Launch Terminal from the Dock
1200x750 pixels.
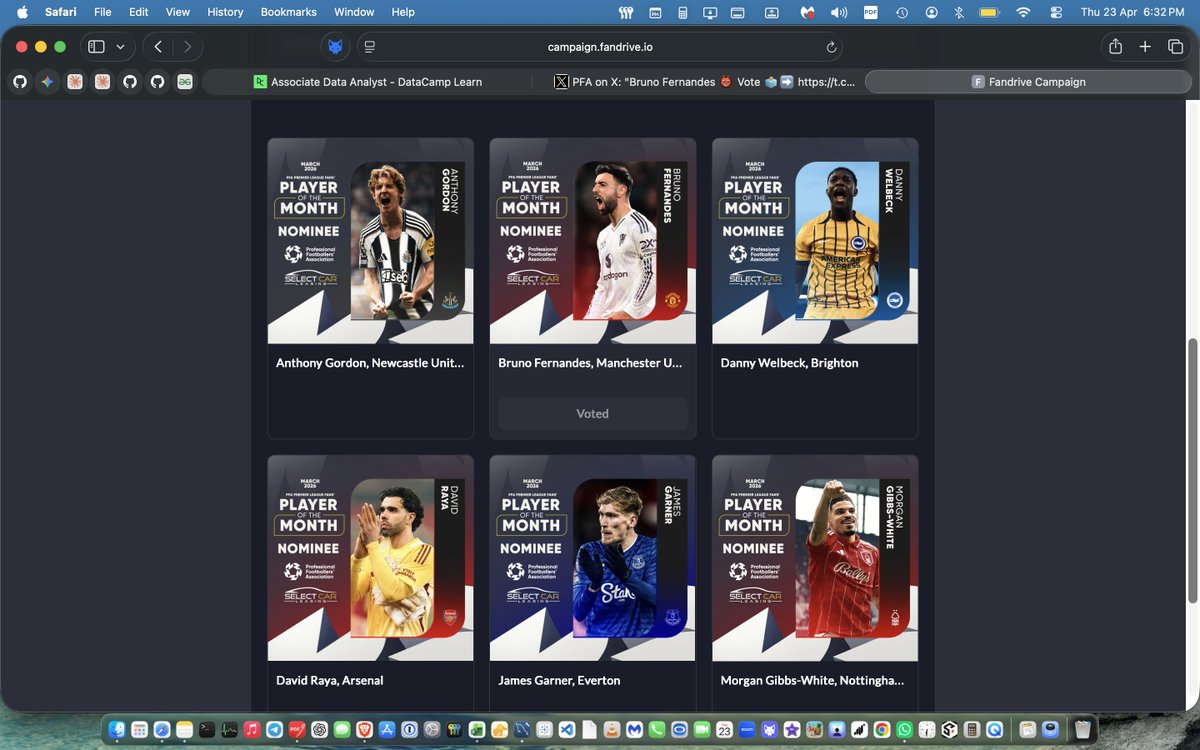click(207, 729)
